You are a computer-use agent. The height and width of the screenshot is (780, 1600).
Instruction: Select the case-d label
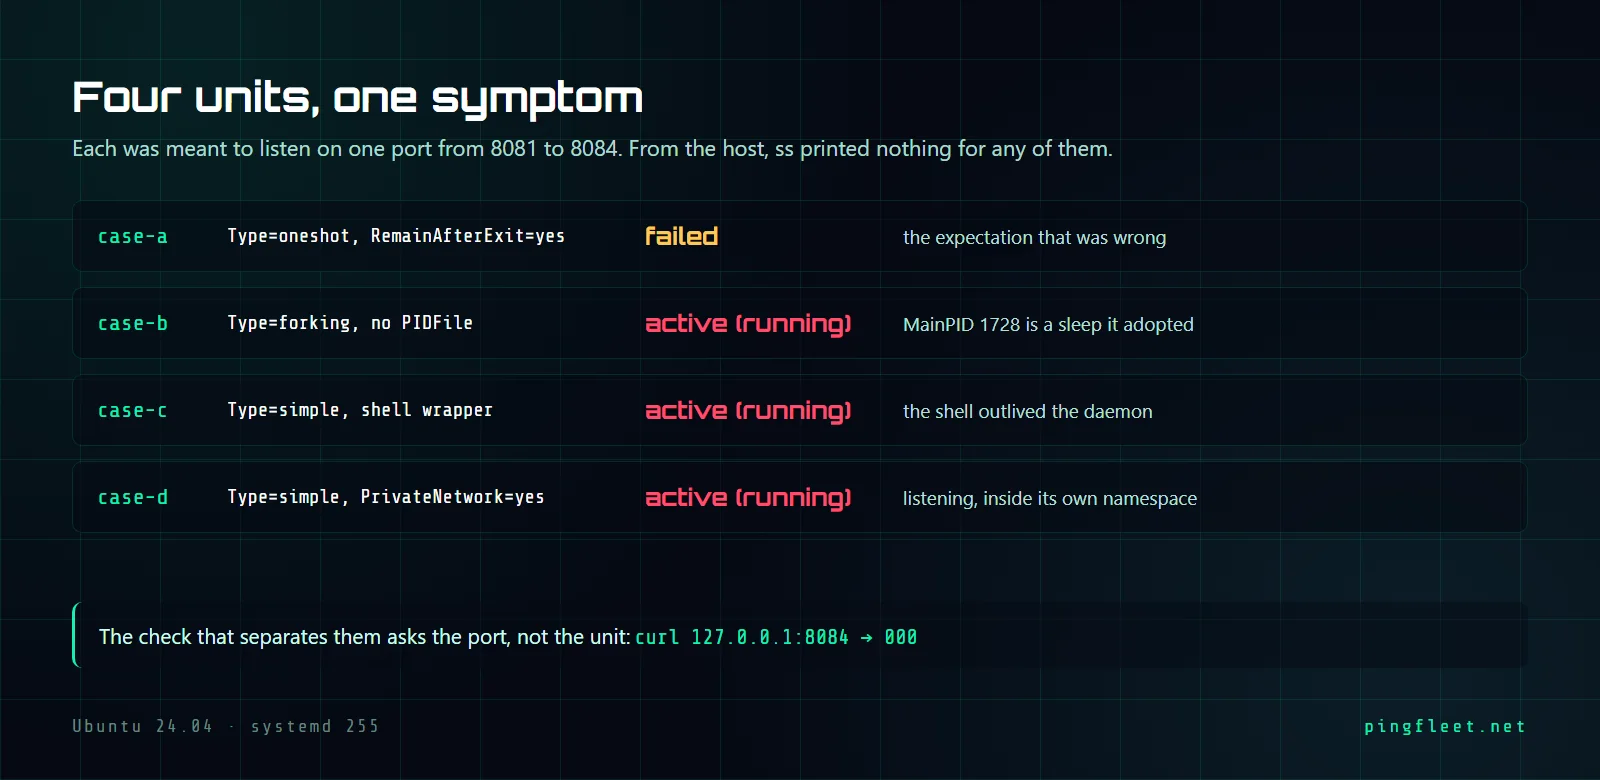133,498
